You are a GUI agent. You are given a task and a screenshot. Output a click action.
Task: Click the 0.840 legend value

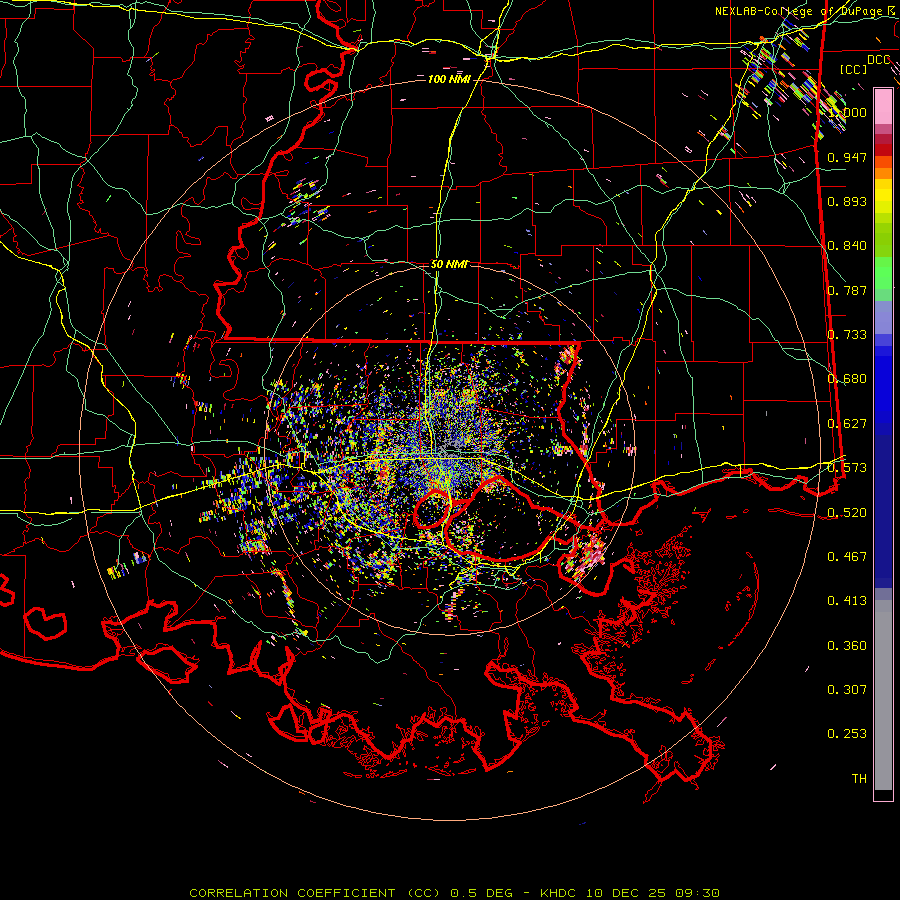coord(847,246)
